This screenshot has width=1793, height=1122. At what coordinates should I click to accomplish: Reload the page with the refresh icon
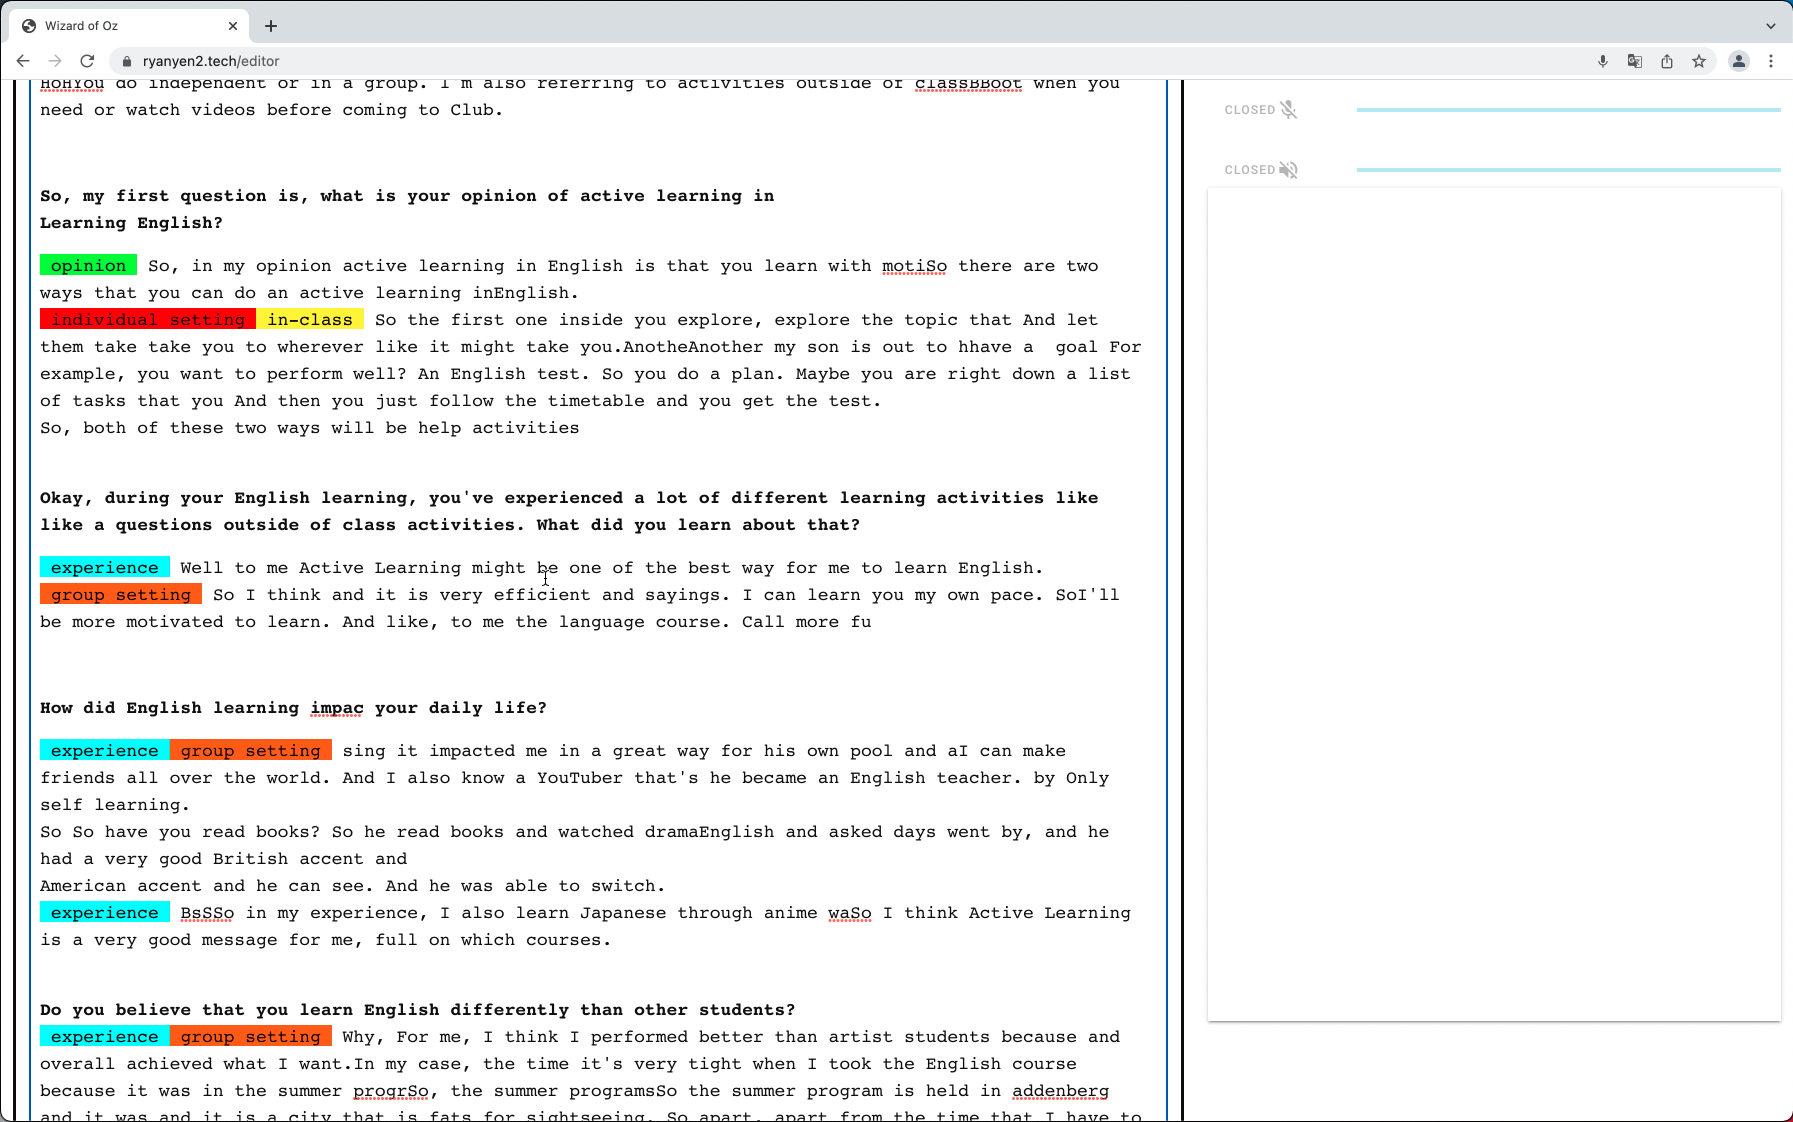pyautogui.click(x=87, y=61)
